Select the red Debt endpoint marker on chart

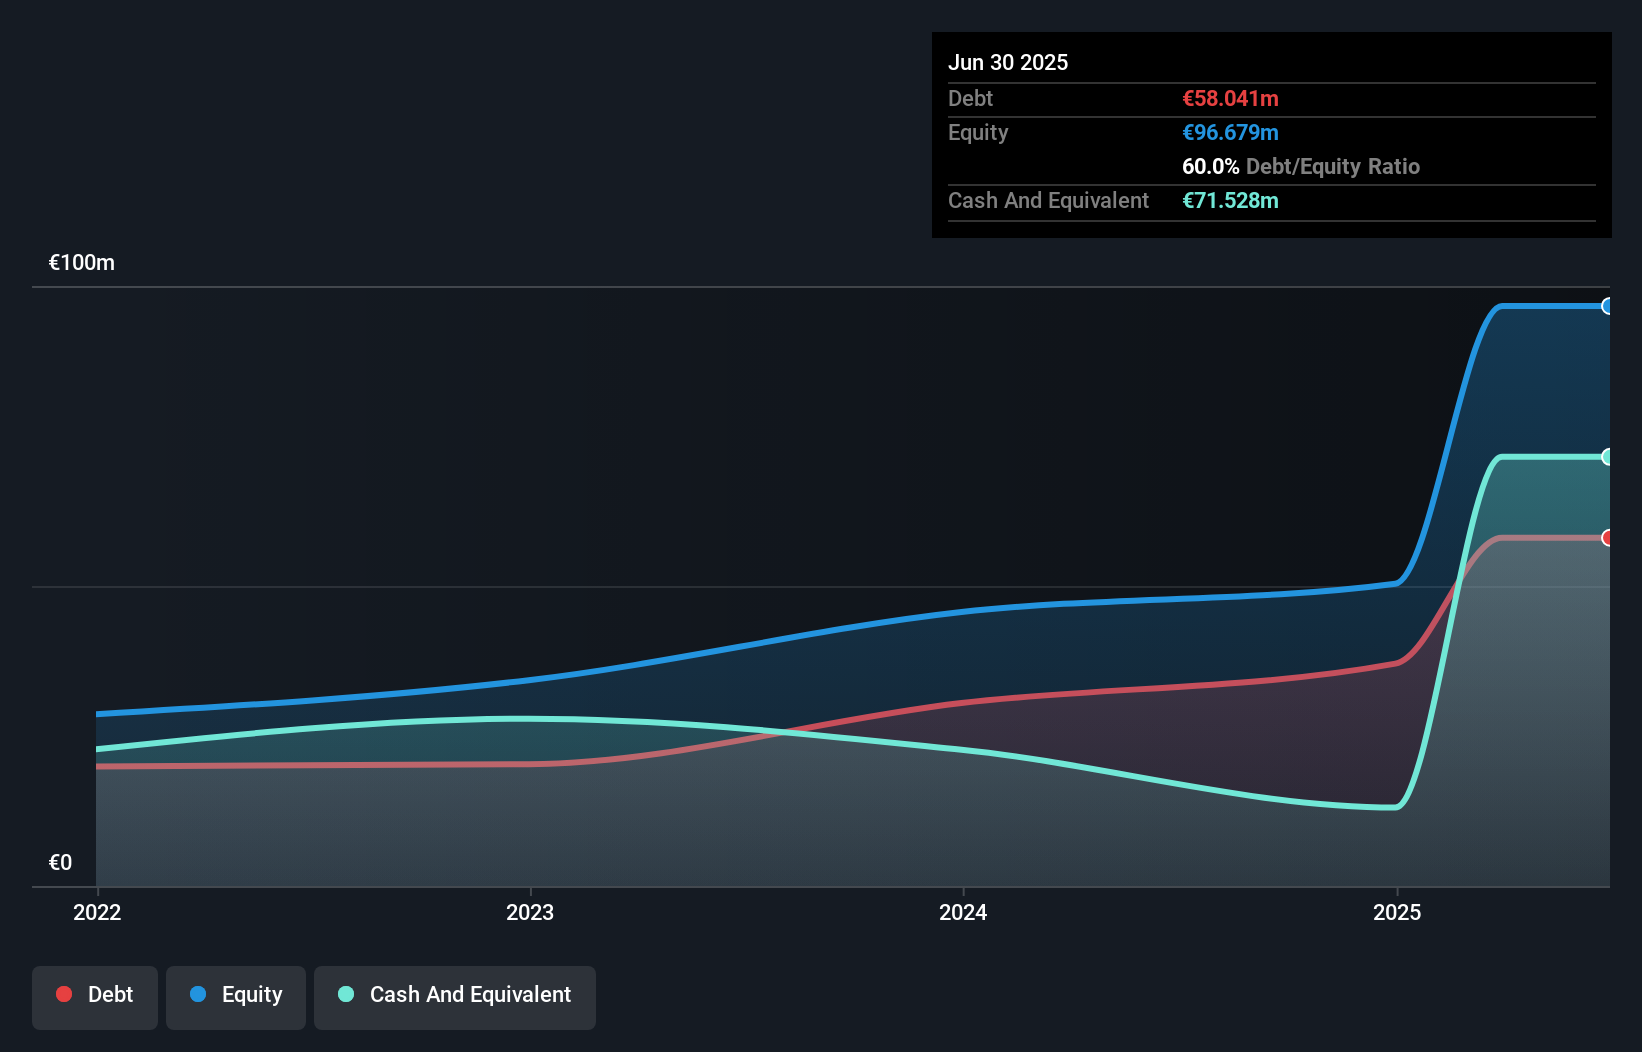[x=1608, y=538]
